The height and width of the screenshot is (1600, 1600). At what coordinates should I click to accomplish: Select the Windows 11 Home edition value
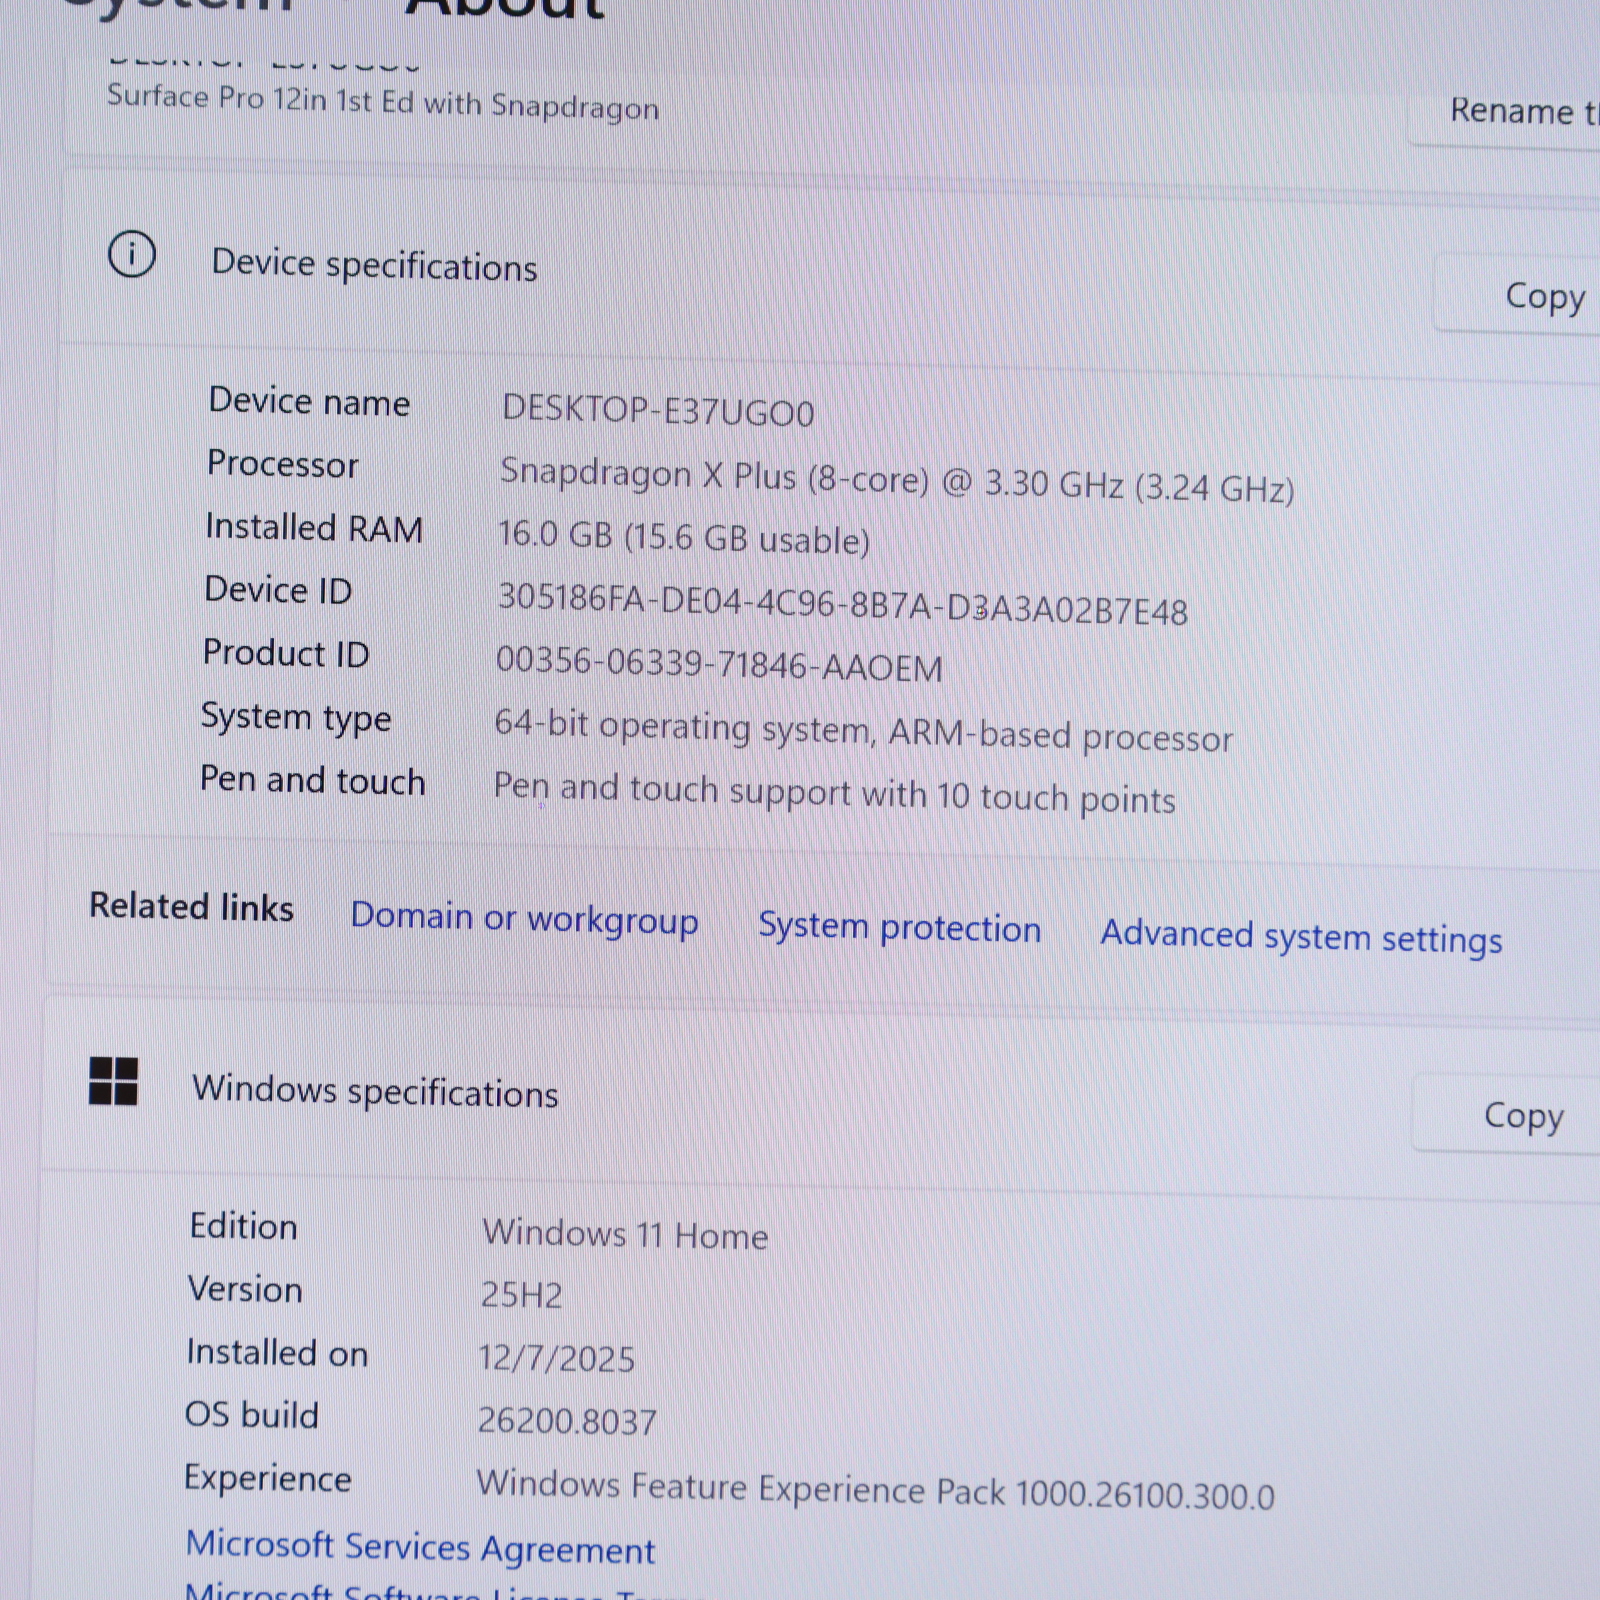point(625,1234)
